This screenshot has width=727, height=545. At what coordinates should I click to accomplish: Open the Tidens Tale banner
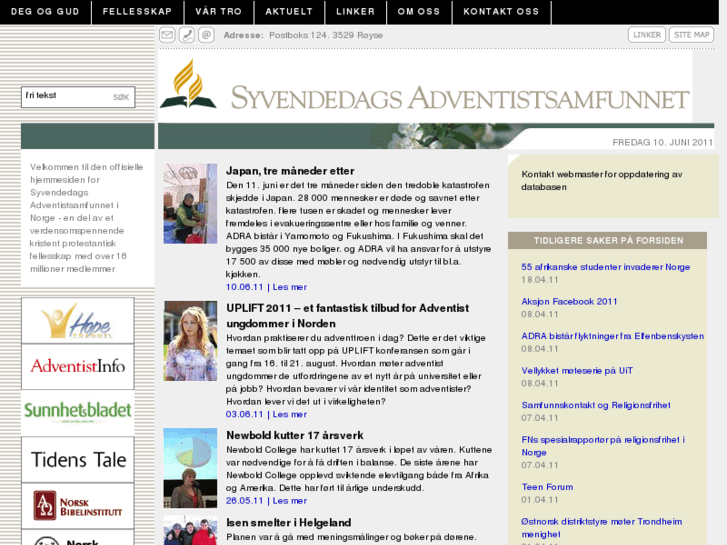pos(78,459)
